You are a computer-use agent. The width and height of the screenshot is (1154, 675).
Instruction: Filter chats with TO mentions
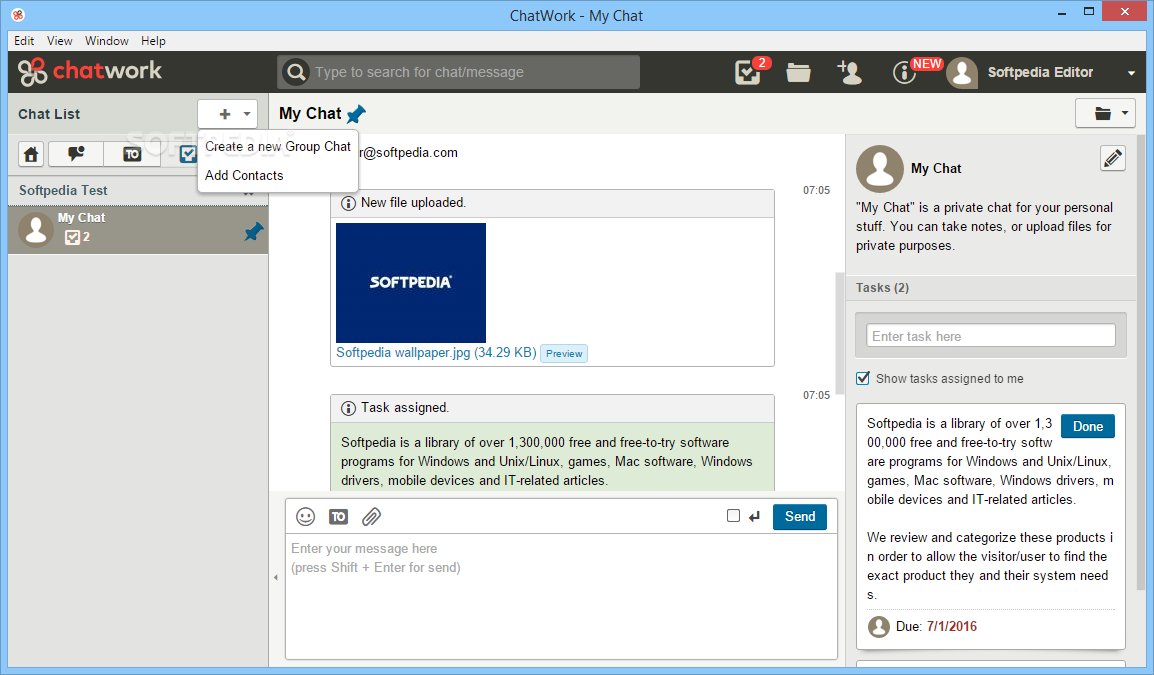click(132, 154)
